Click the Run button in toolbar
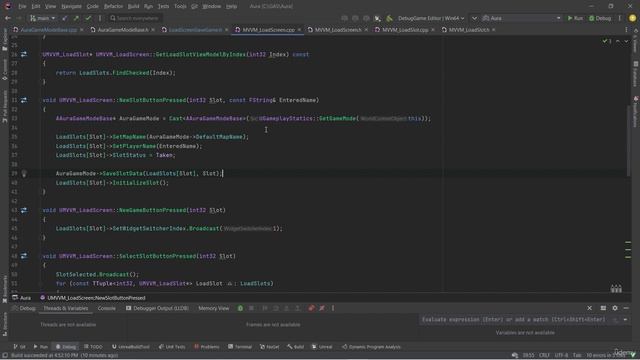 [x=575, y=18]
